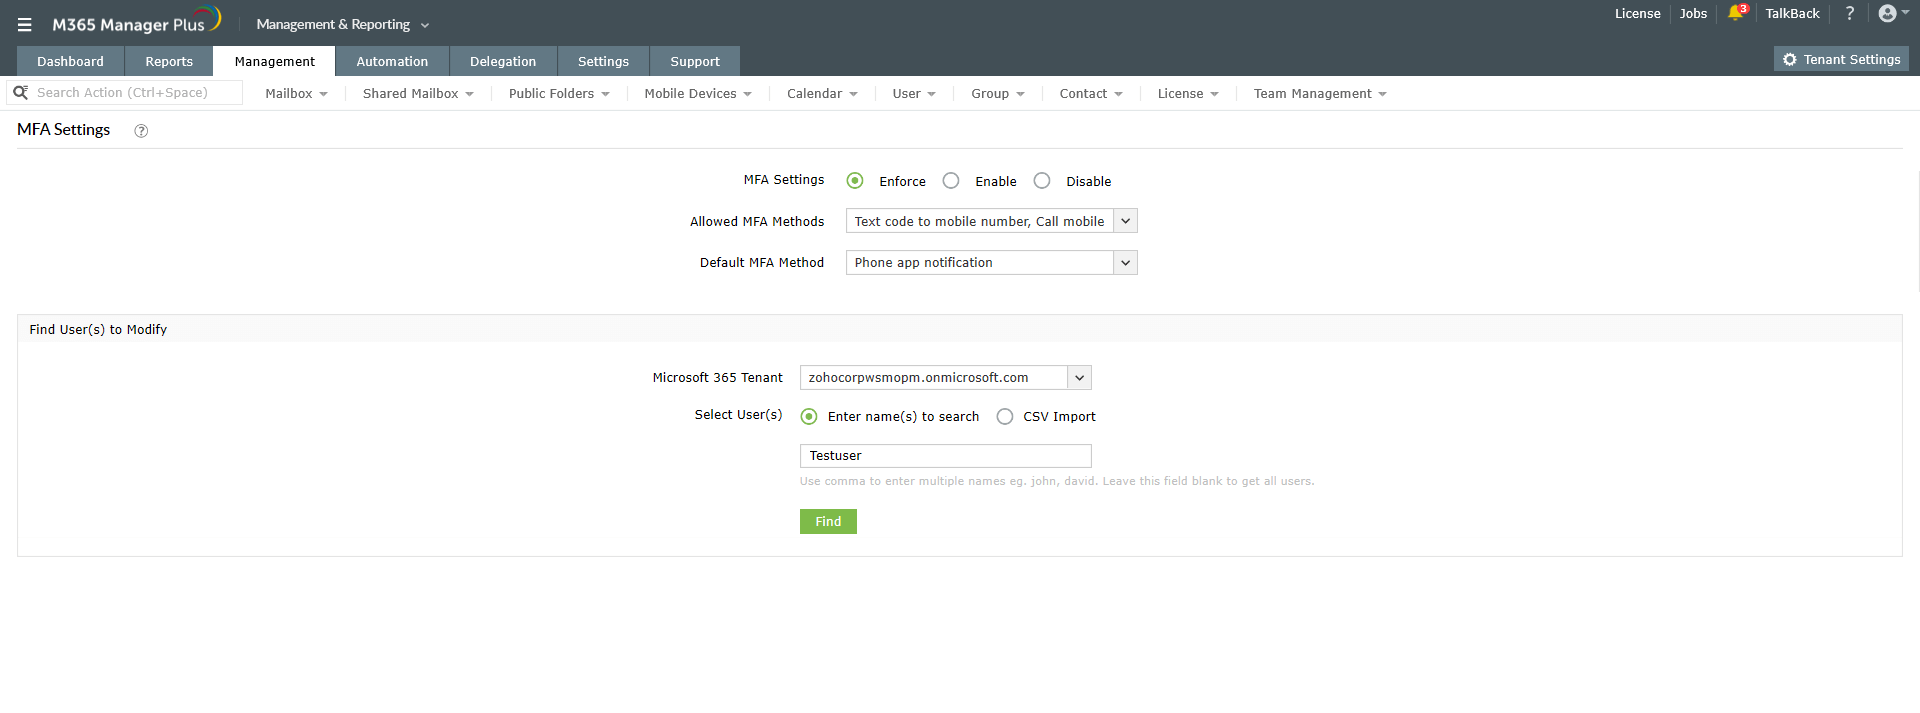Expand the Calendar menu
This screenshot has height=713, width=1920.
[822, 93]
